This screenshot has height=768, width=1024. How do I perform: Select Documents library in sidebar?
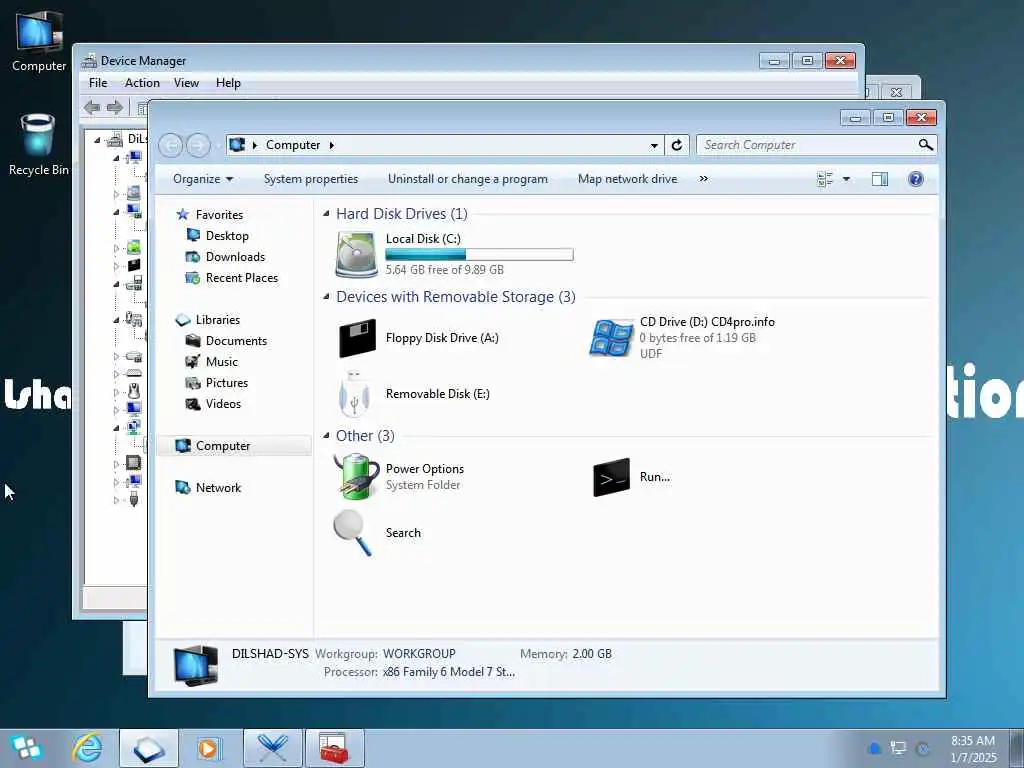(x=236, y=341)
